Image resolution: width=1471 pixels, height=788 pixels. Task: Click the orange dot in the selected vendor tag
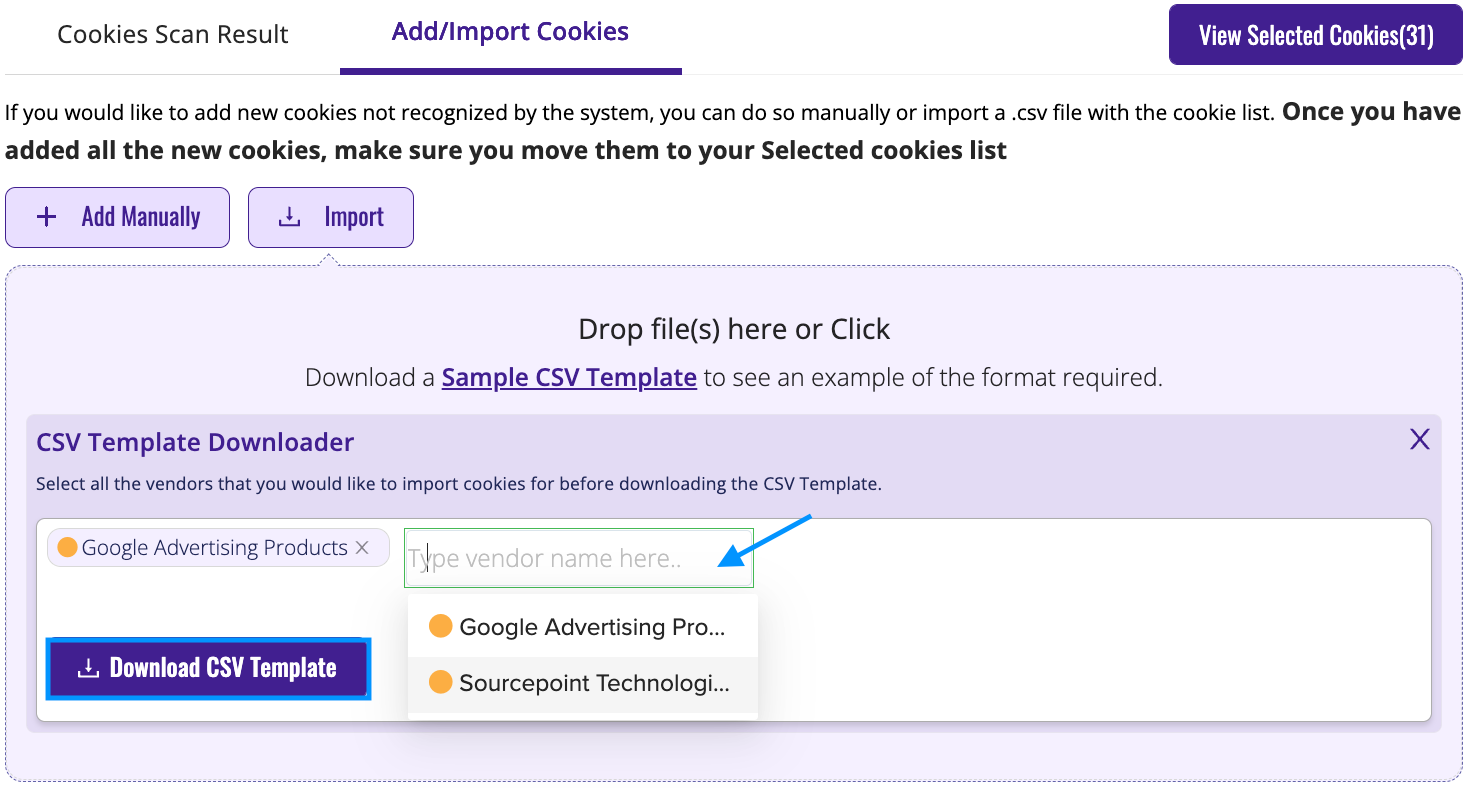point(68,548)
